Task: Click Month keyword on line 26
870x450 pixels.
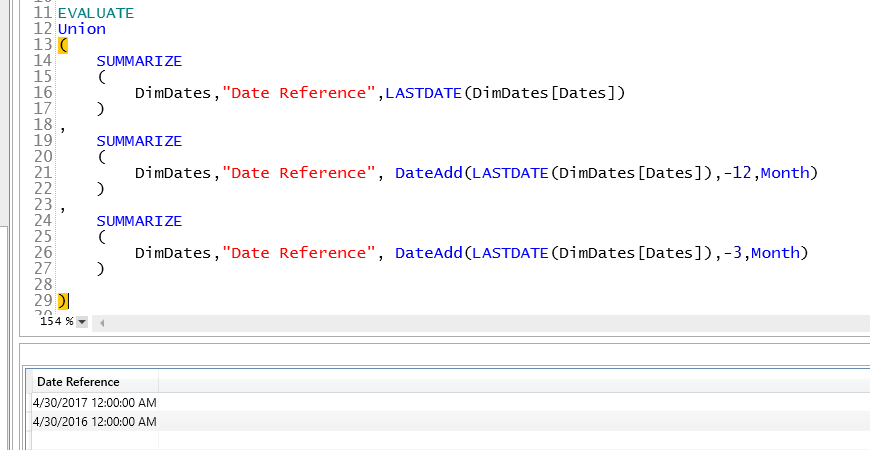Action: 776,252
